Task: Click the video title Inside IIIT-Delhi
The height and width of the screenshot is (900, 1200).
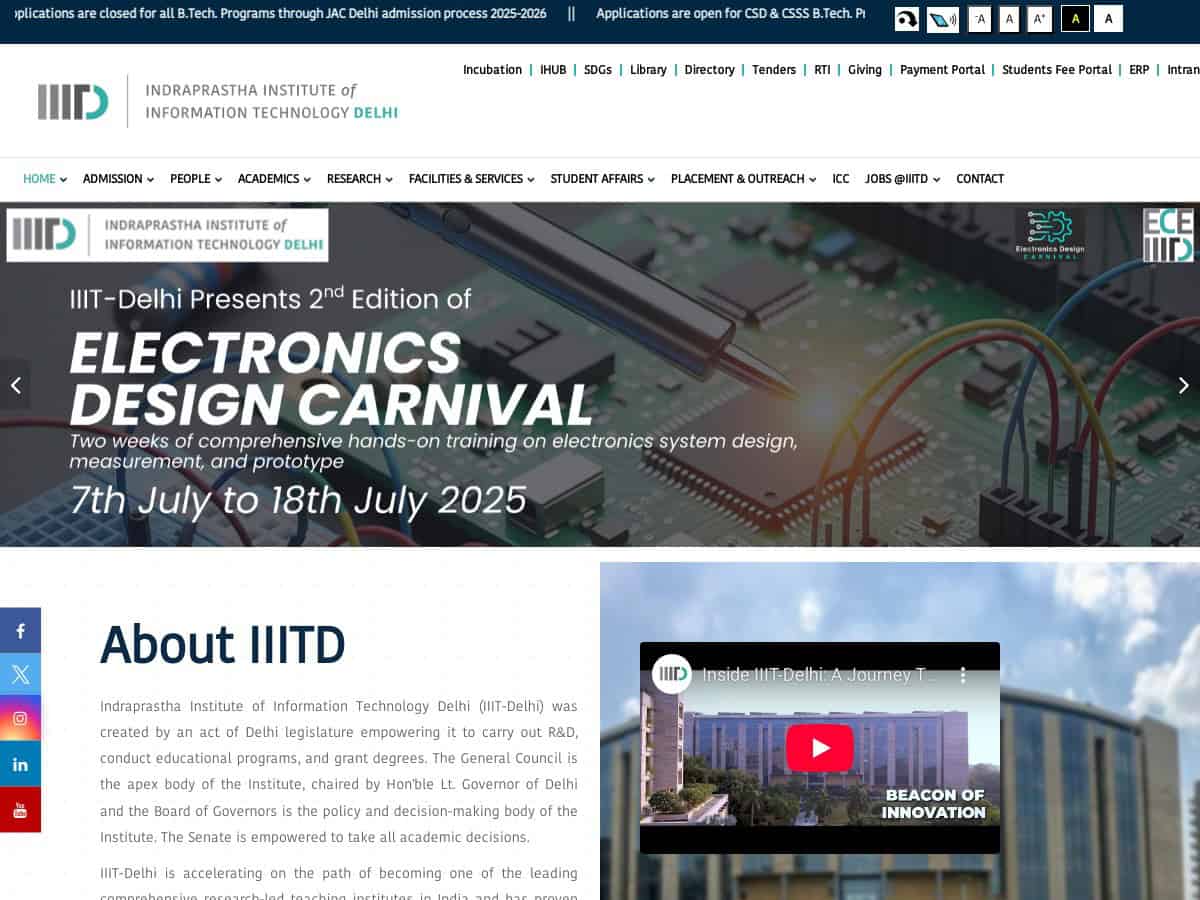Action: 820,675
